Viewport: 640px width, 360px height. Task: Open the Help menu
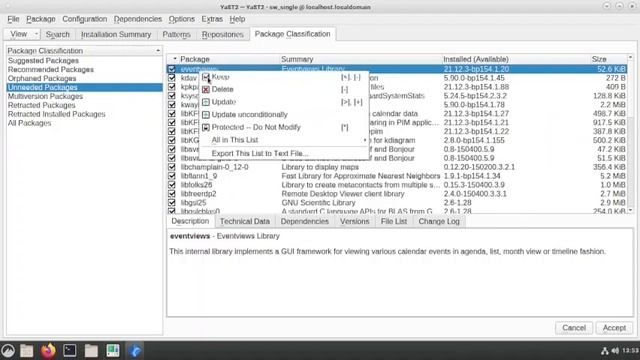(x=237, y=19)
